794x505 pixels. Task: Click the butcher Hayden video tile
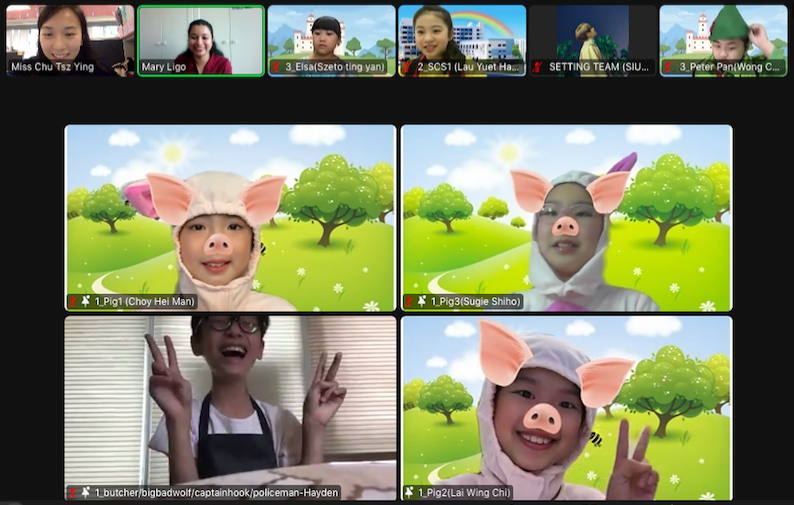[230, 408]
